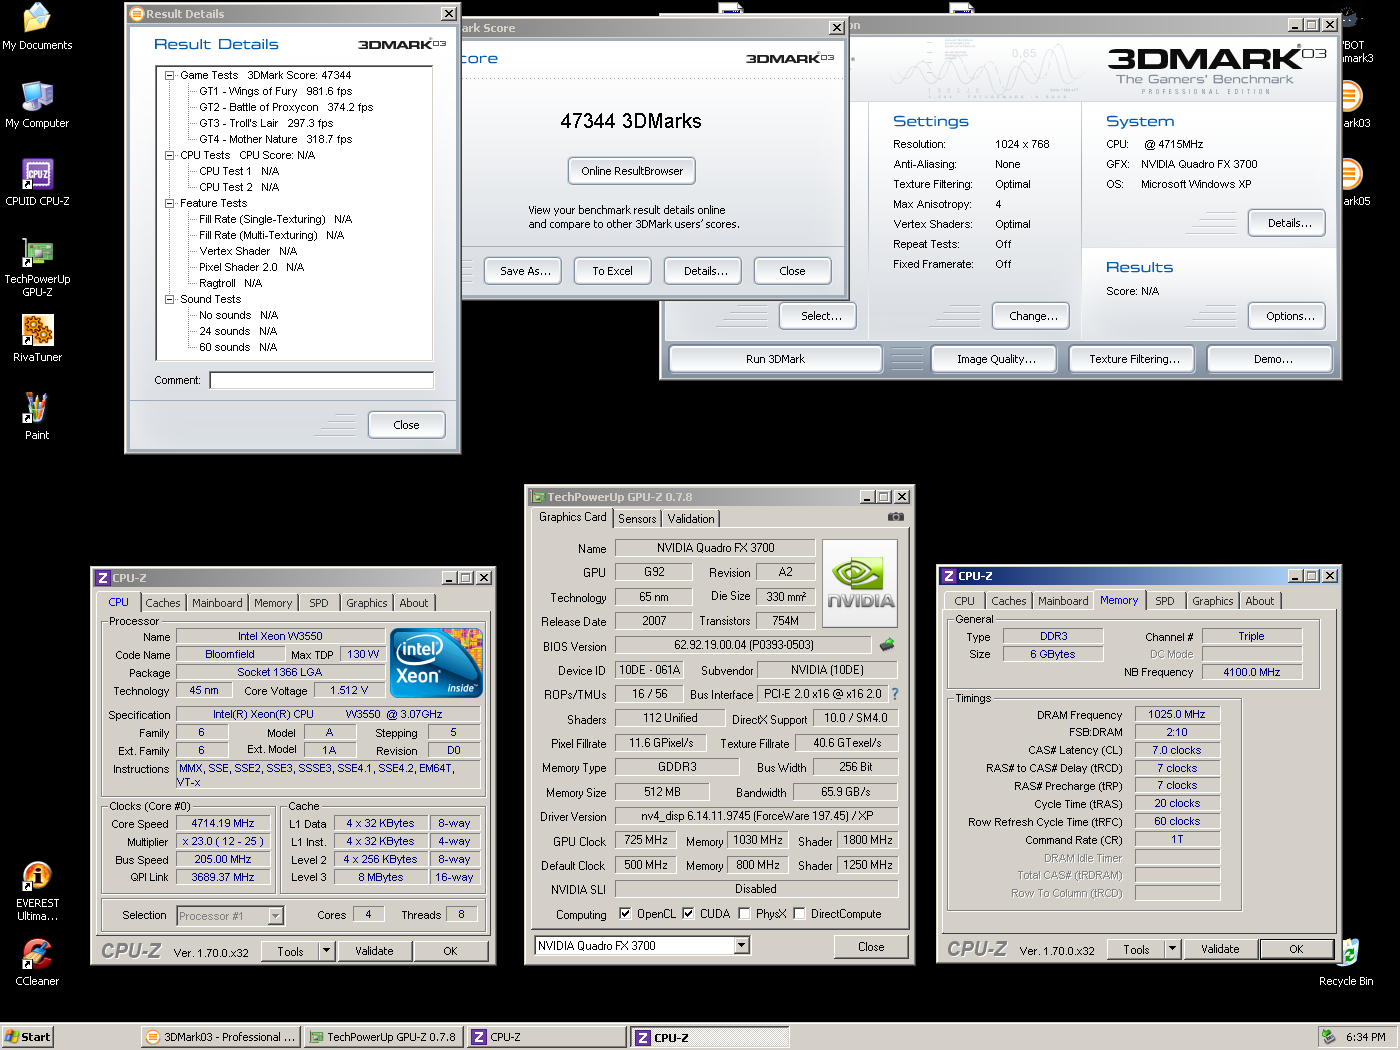Click the GPU-Z screenshot camera icon
Screen dimensions: 1400x1050
point(896,517)
